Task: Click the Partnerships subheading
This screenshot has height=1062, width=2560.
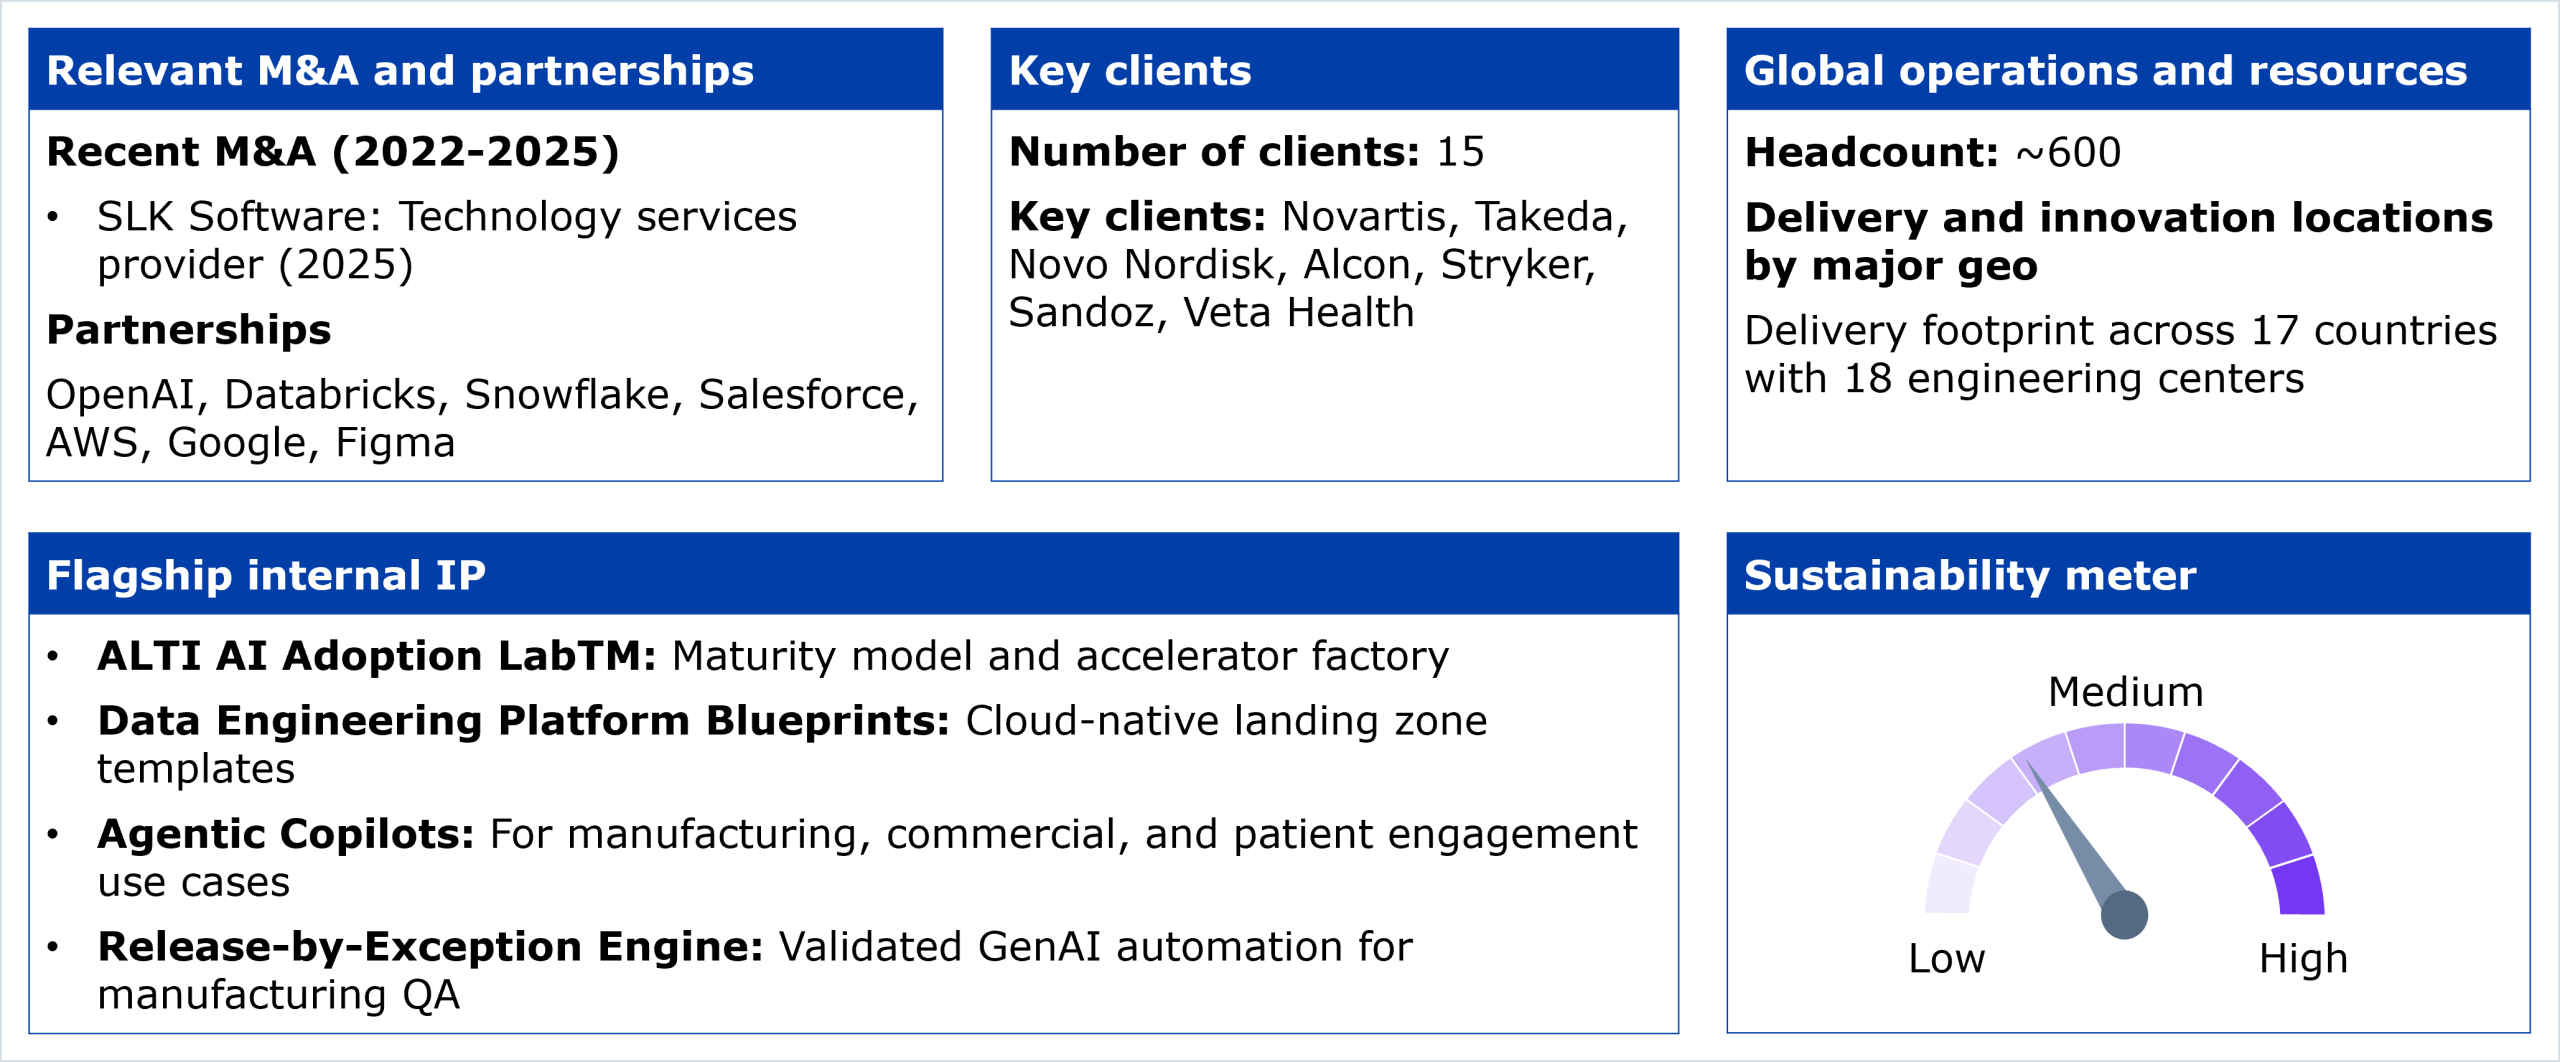Action: point(189,330)
